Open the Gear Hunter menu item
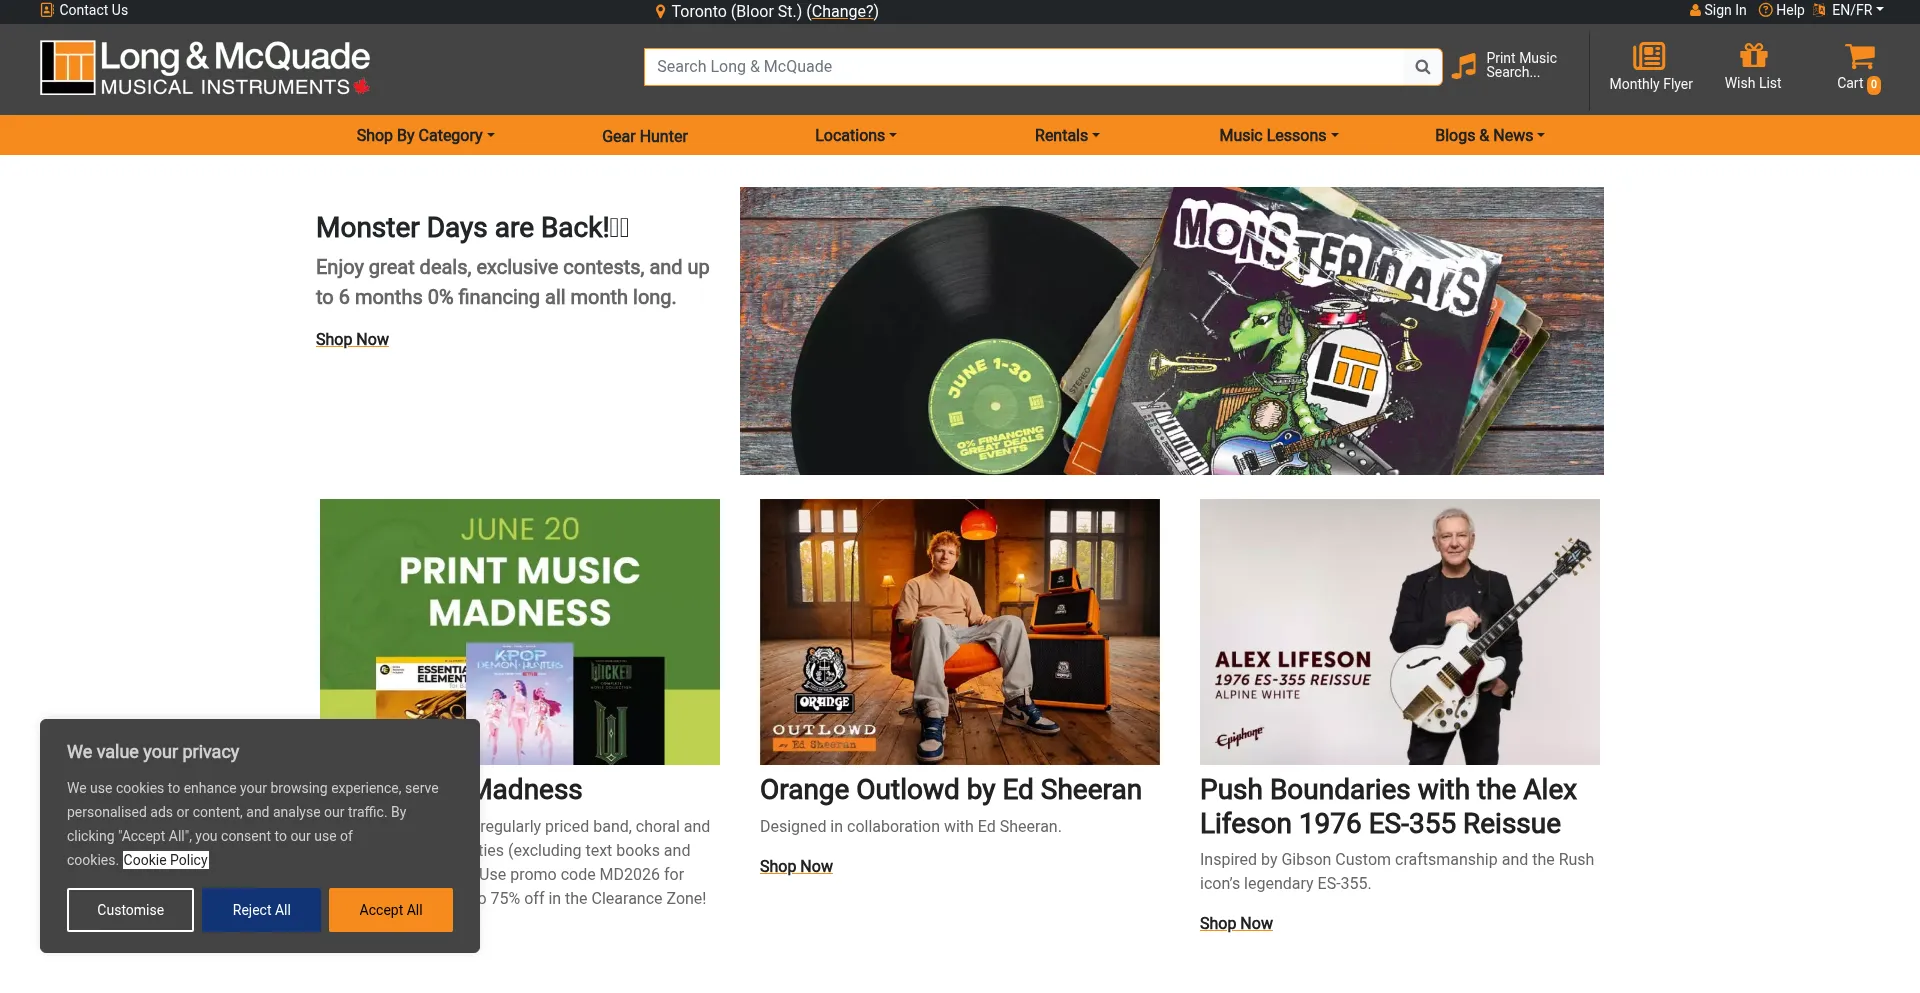Image resolution: width=1920 pixels, height=993 pixels. pos(644,136)
